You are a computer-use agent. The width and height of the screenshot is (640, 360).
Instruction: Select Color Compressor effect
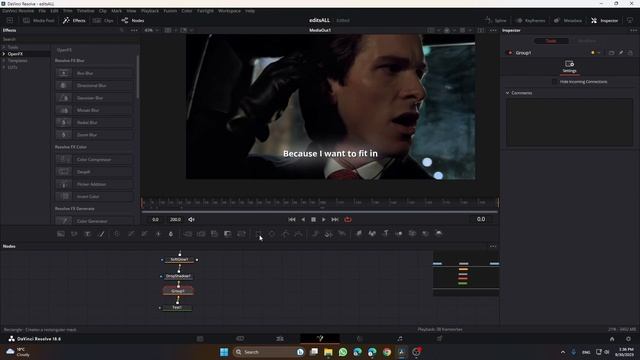point(94,160)
